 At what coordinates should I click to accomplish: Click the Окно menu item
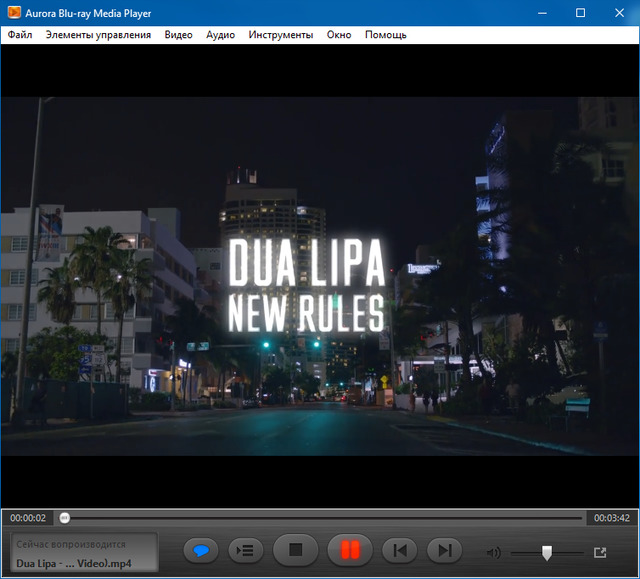[339, 35]
